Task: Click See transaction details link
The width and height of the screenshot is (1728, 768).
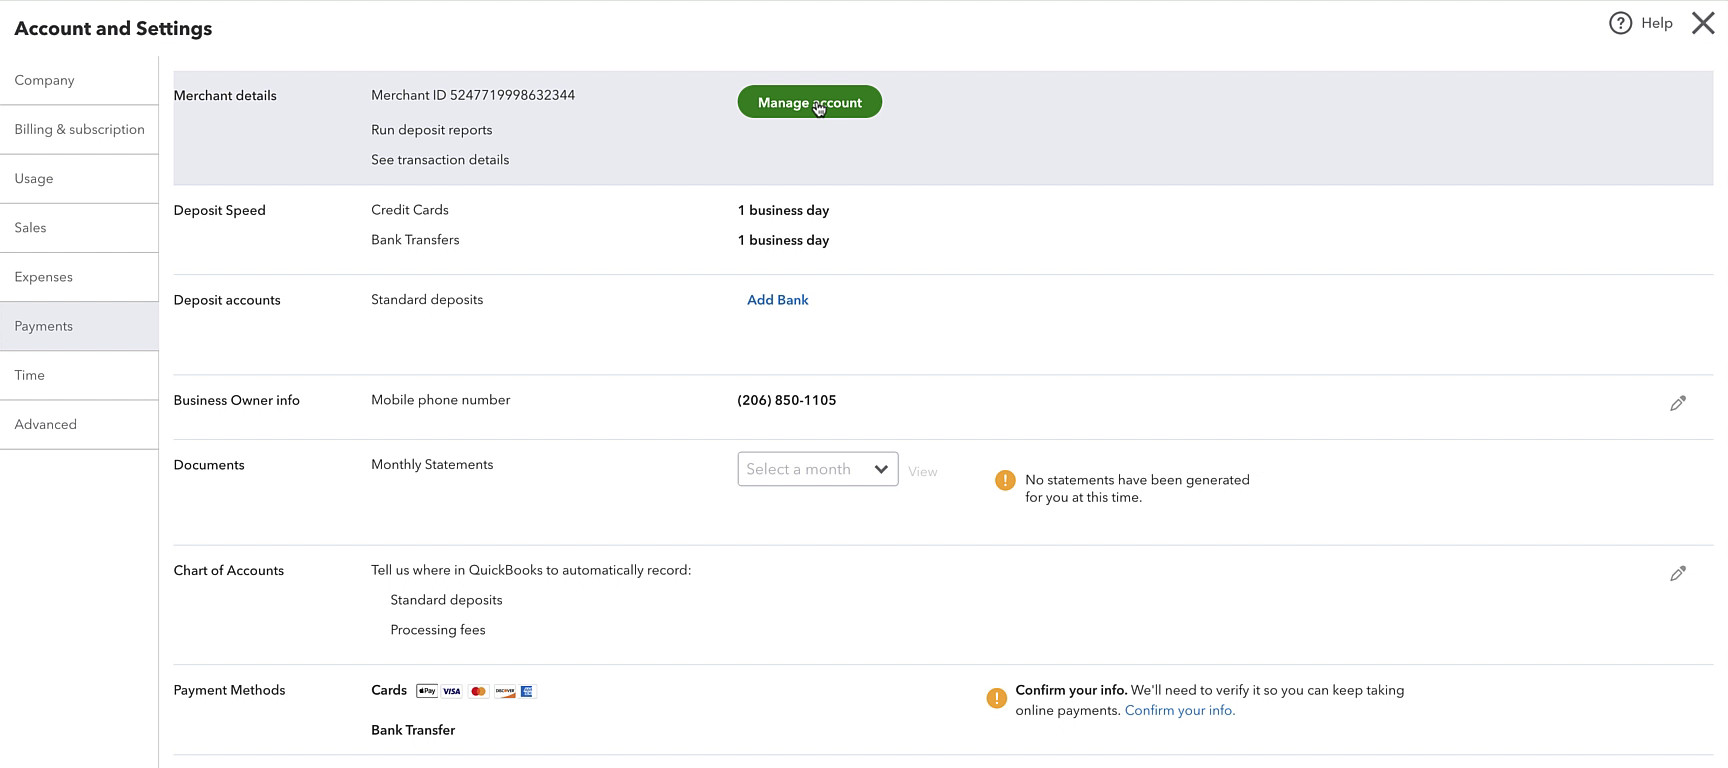Action: pos(440,160)
